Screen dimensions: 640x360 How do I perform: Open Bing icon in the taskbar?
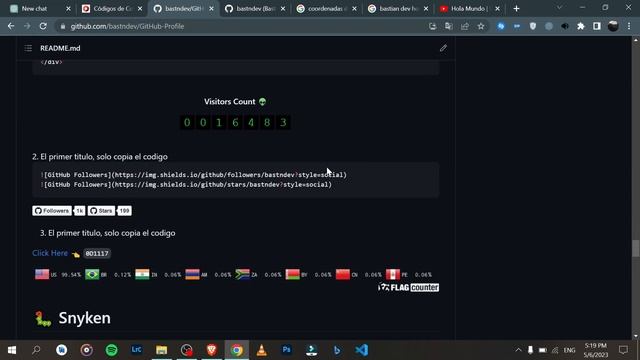(x=337, y=350)
